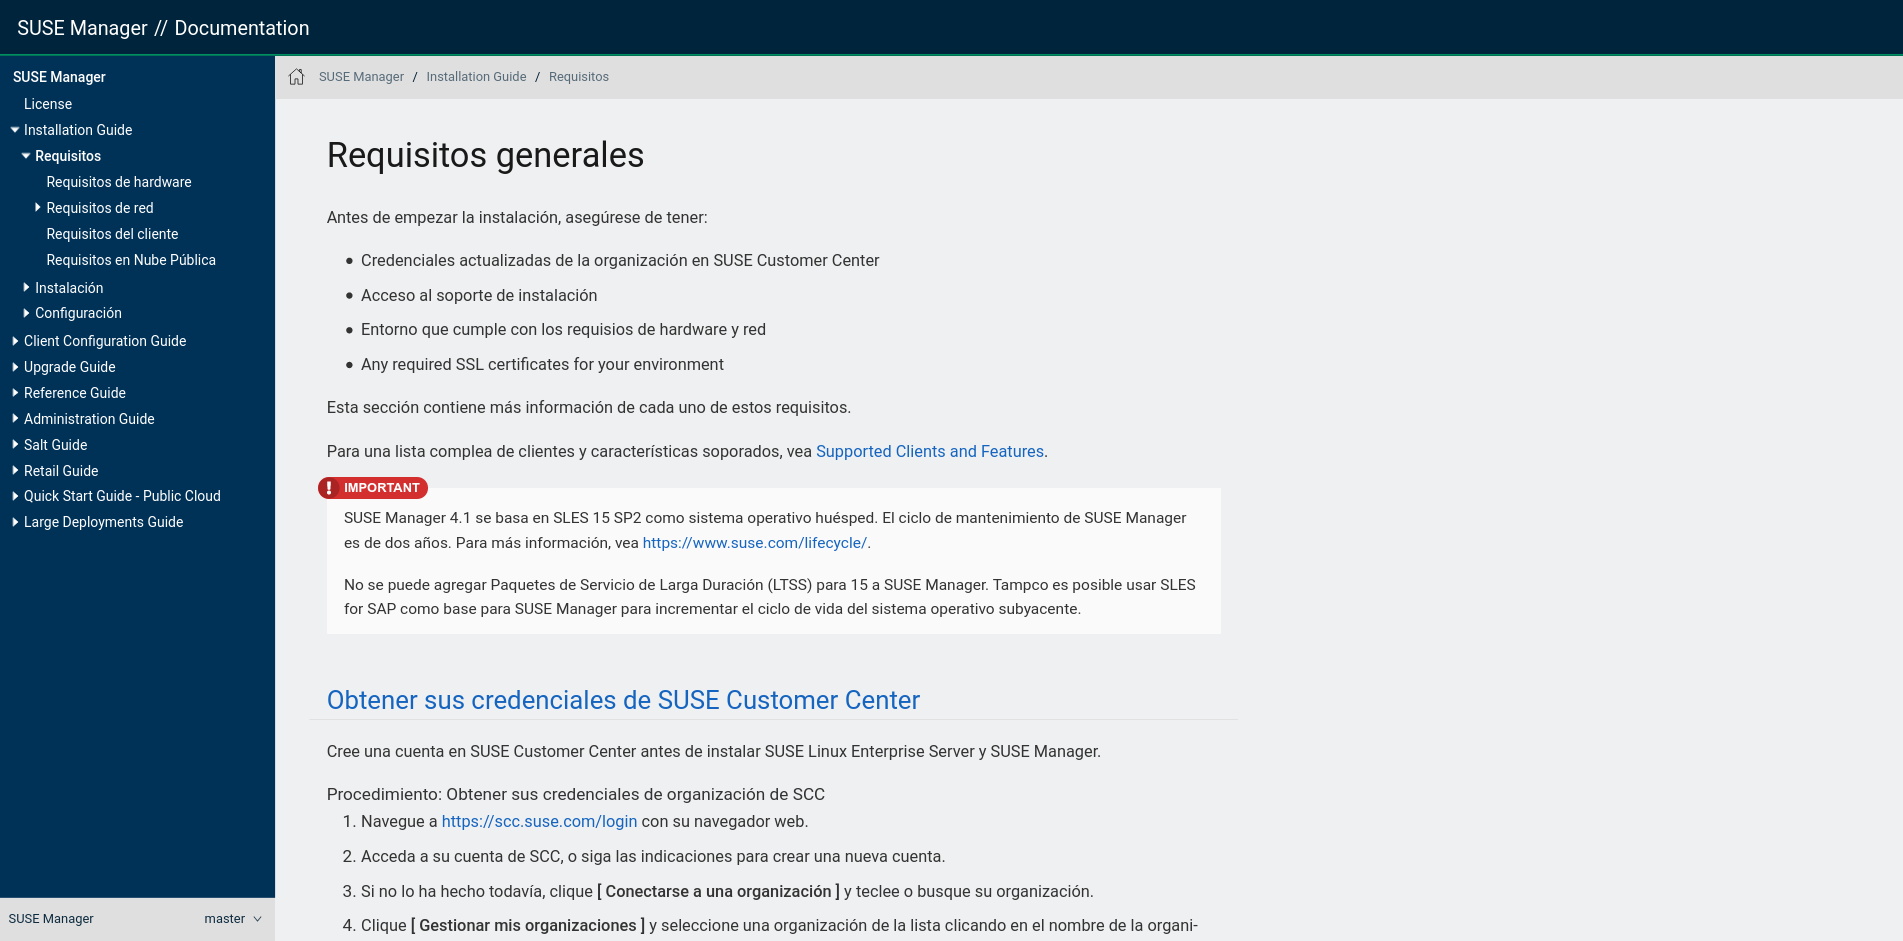Expand the Reference Guide arrow
This screenshot has height=941, width=1903.
click(15, 393)
